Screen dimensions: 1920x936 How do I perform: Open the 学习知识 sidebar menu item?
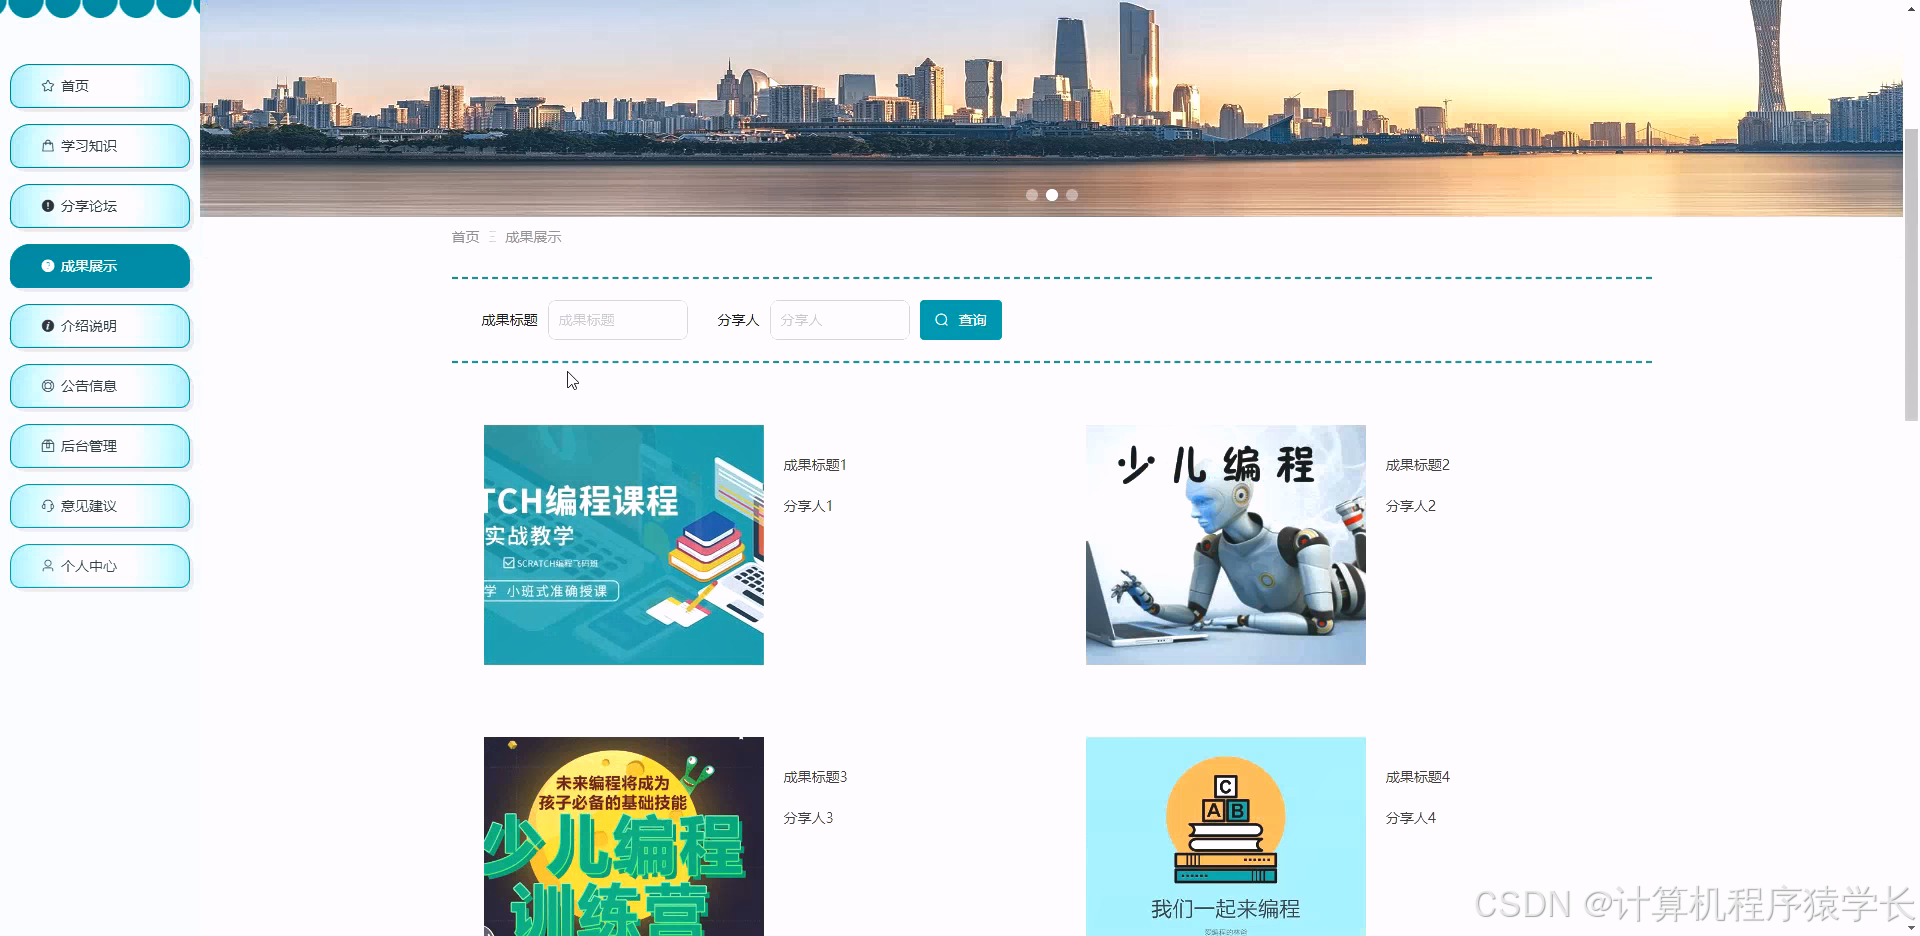pyautogui.click(x=99, y=146)
